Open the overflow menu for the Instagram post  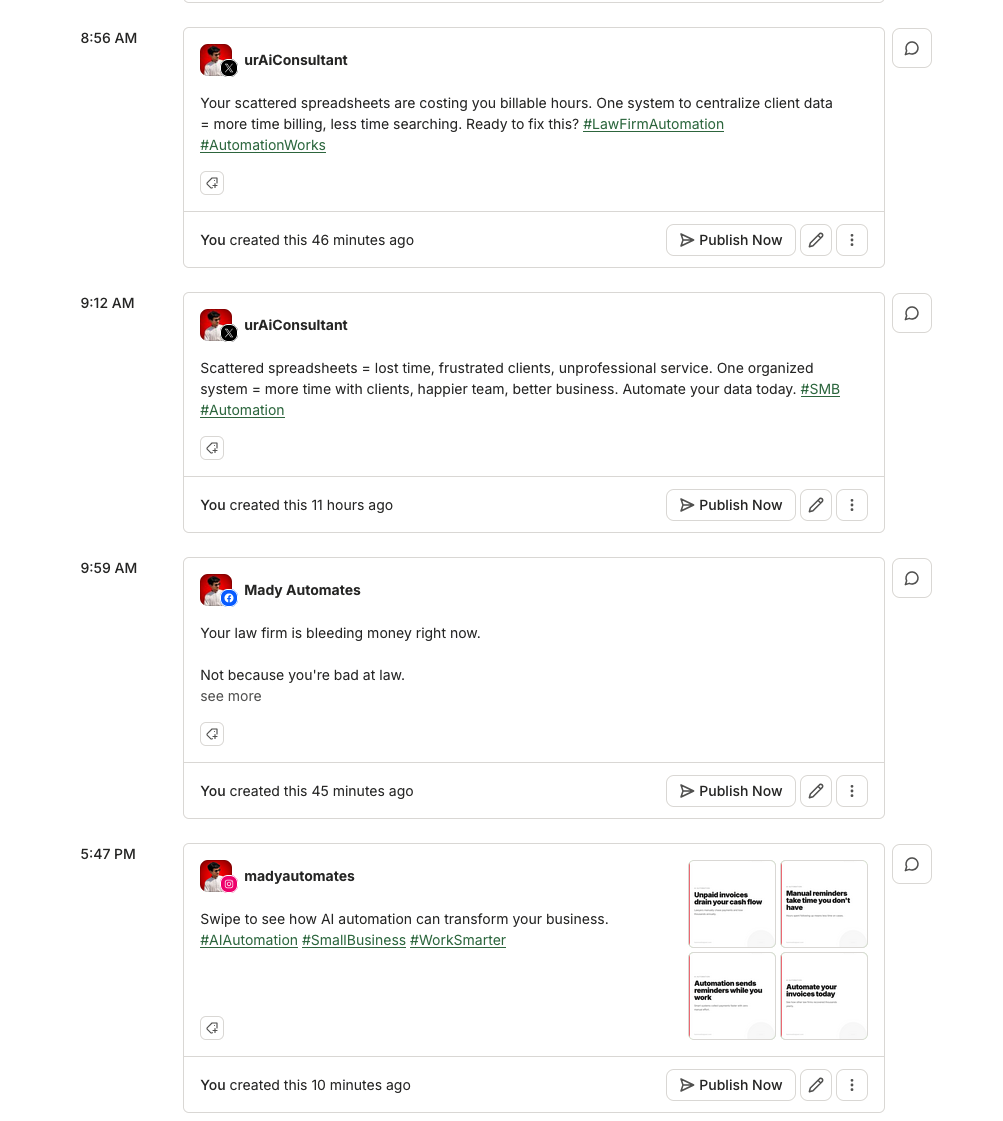[x=851, y=1085]
